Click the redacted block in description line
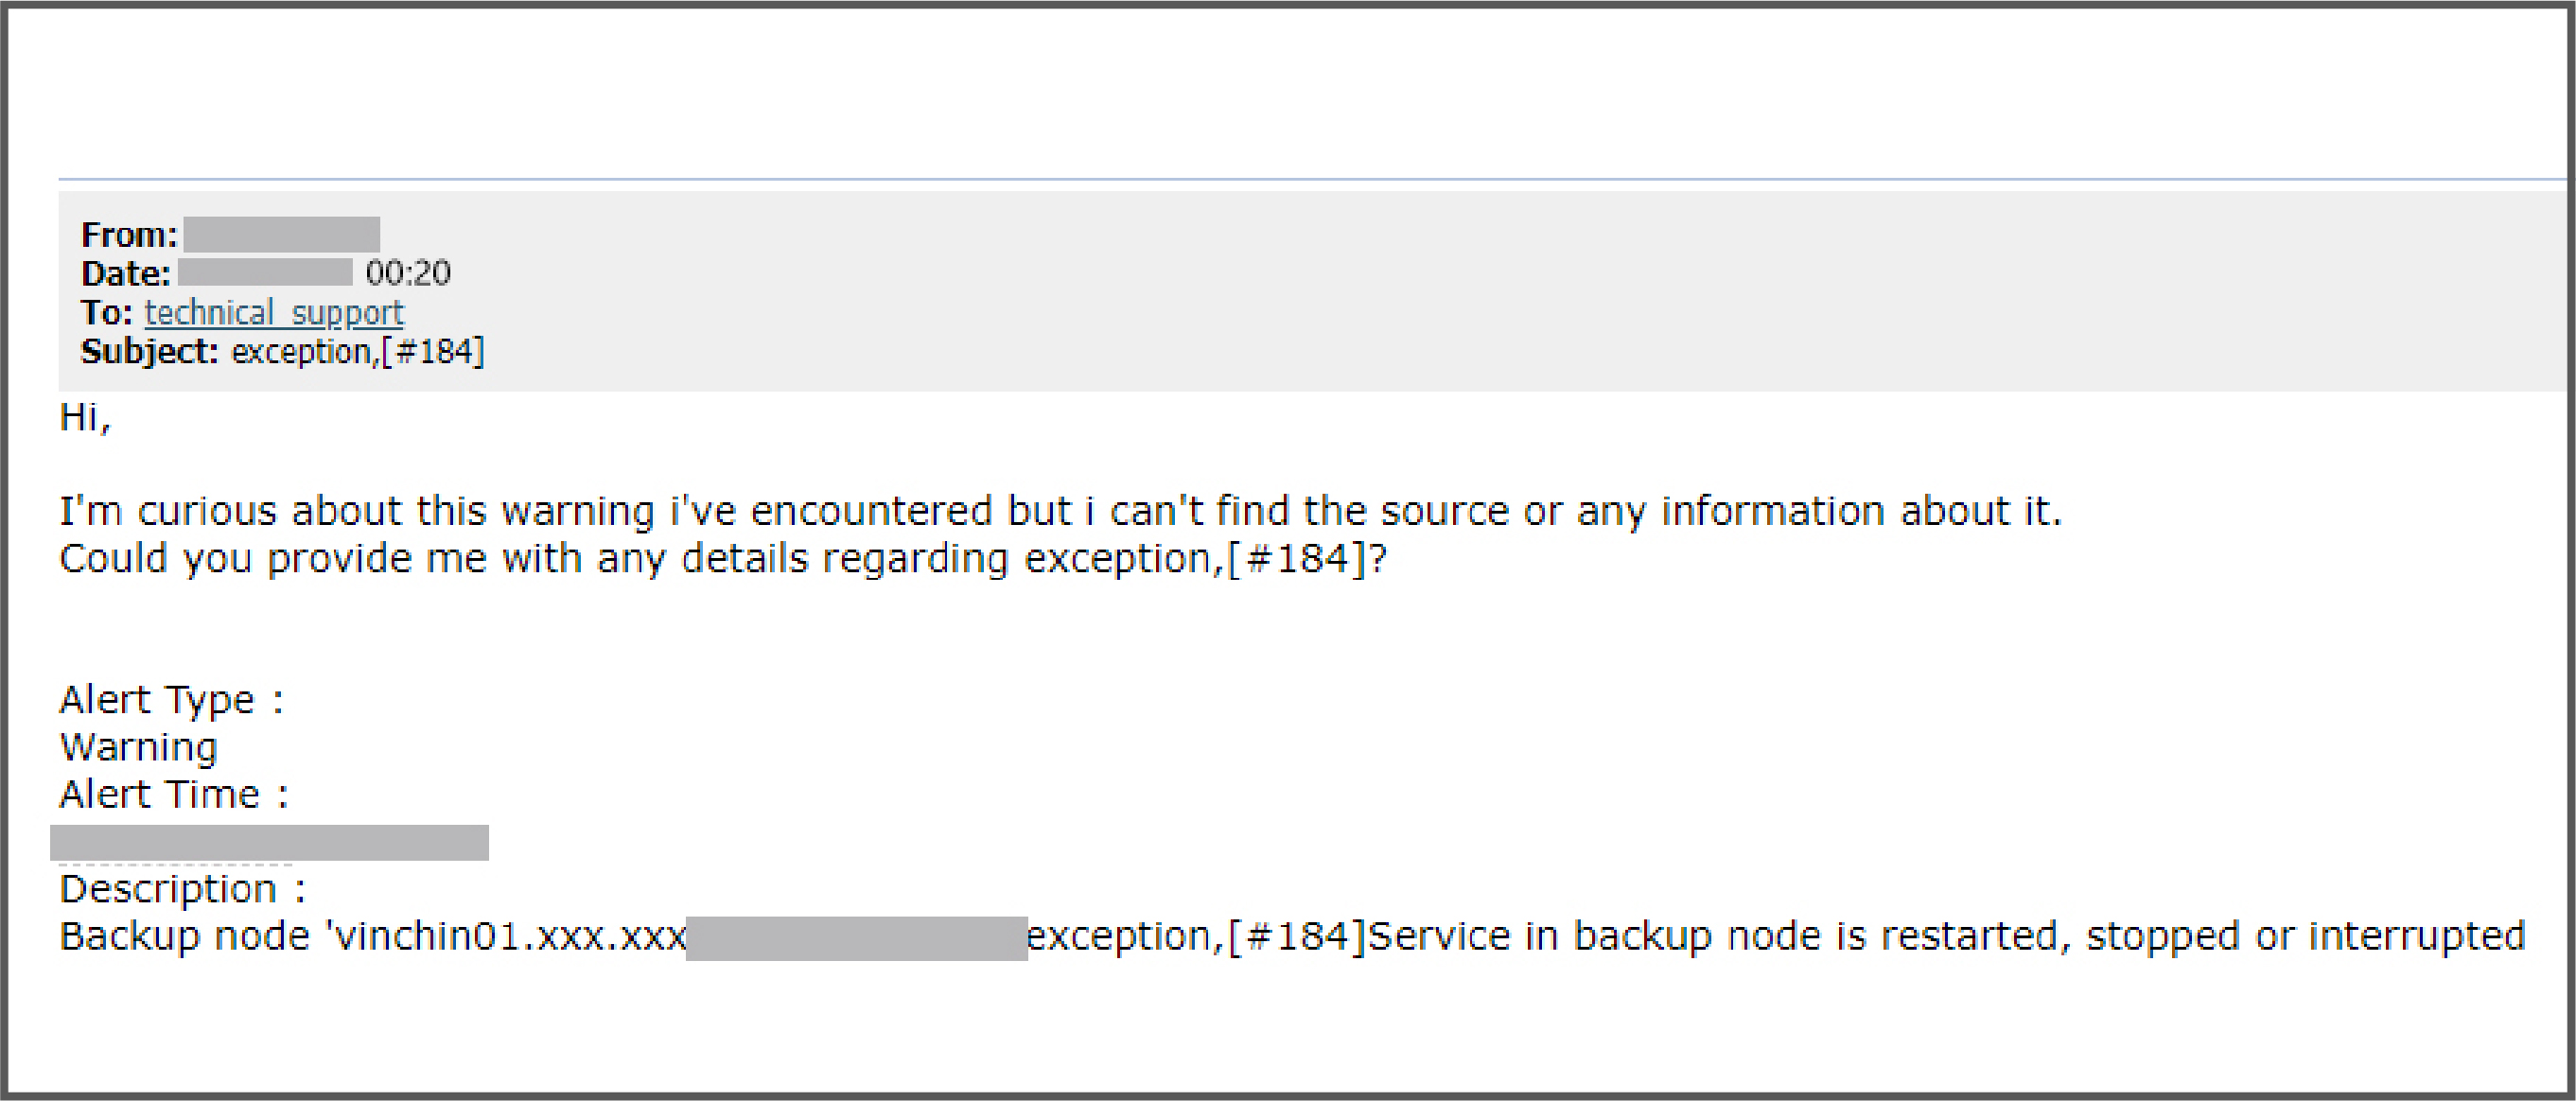 pos(856,938)
